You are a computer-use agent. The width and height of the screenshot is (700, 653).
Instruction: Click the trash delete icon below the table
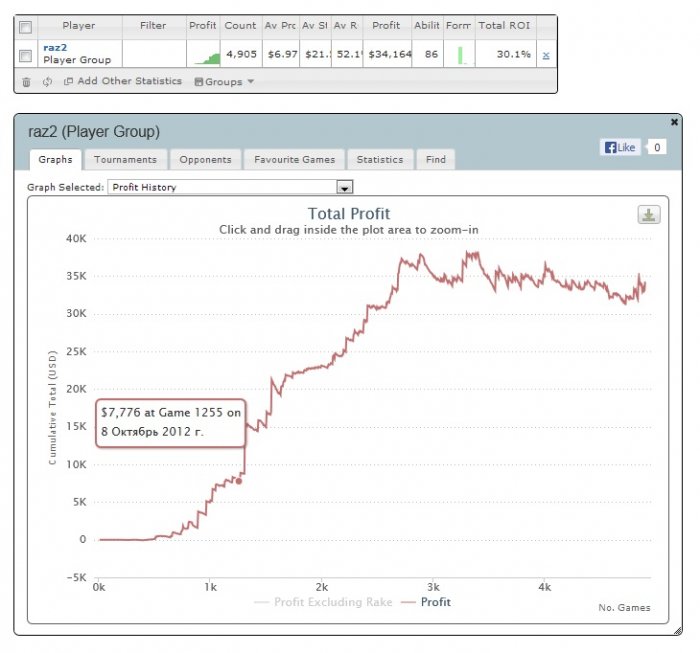pyautogui.click(x=26, y=82)
